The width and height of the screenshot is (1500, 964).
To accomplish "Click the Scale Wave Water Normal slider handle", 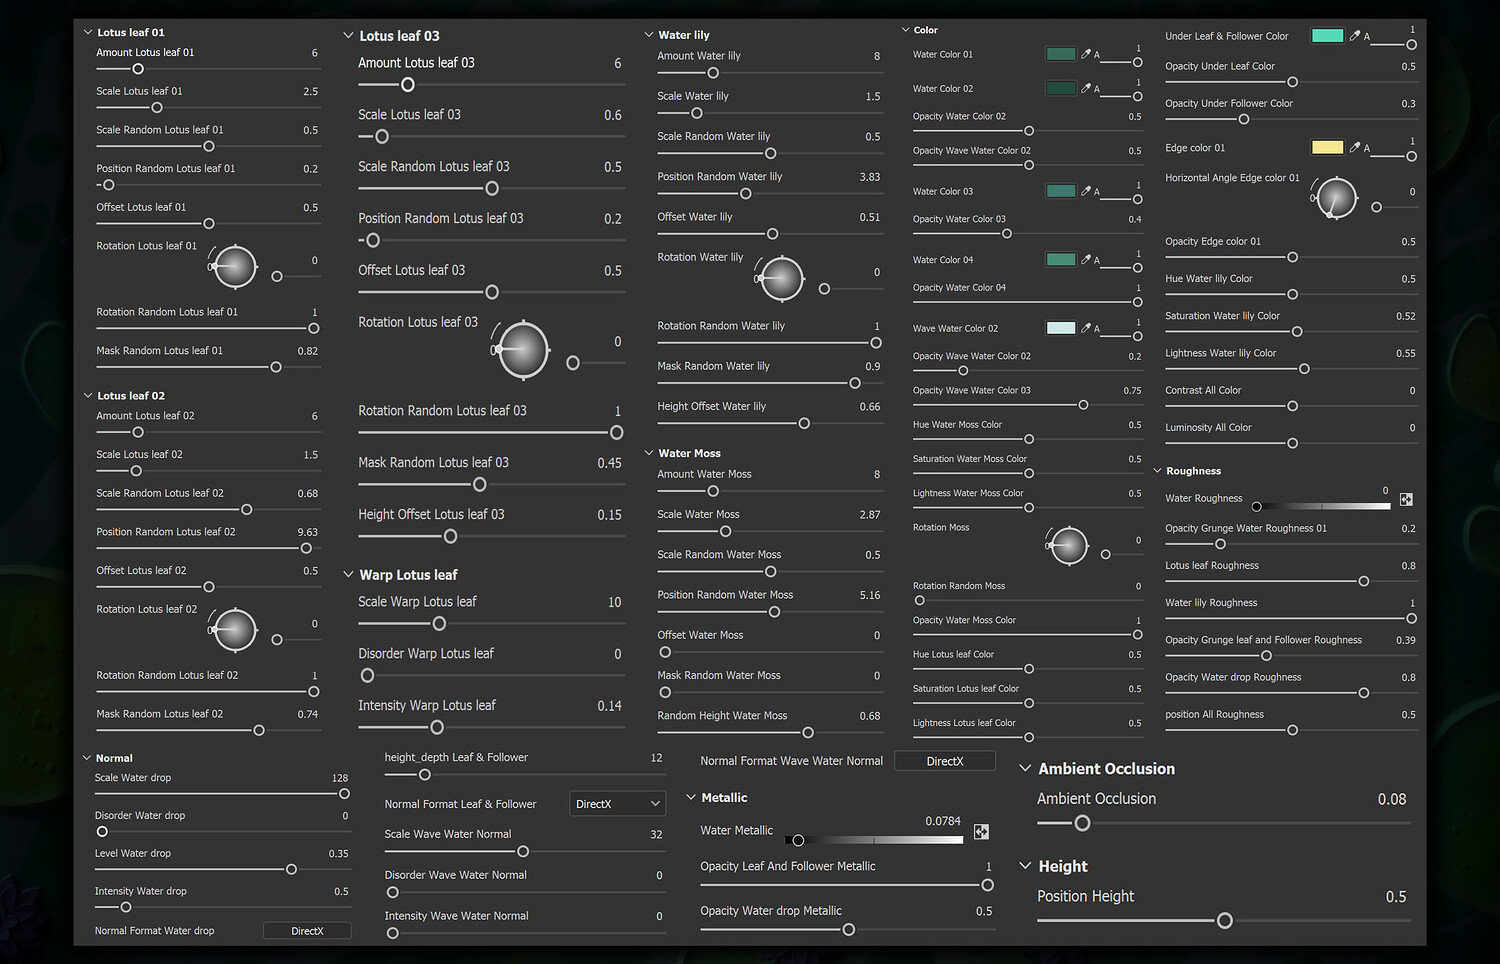I will click(x=523, y=852).
